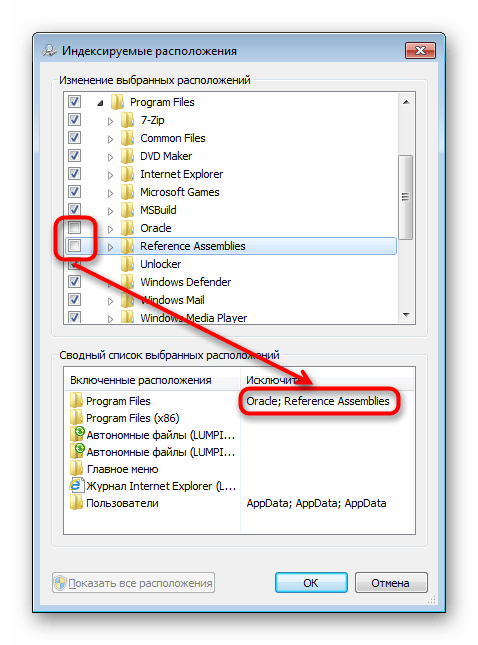Select the Windows Defender tree item
Image resolution: width=478 pixels, height=645 pixels.
186,282
